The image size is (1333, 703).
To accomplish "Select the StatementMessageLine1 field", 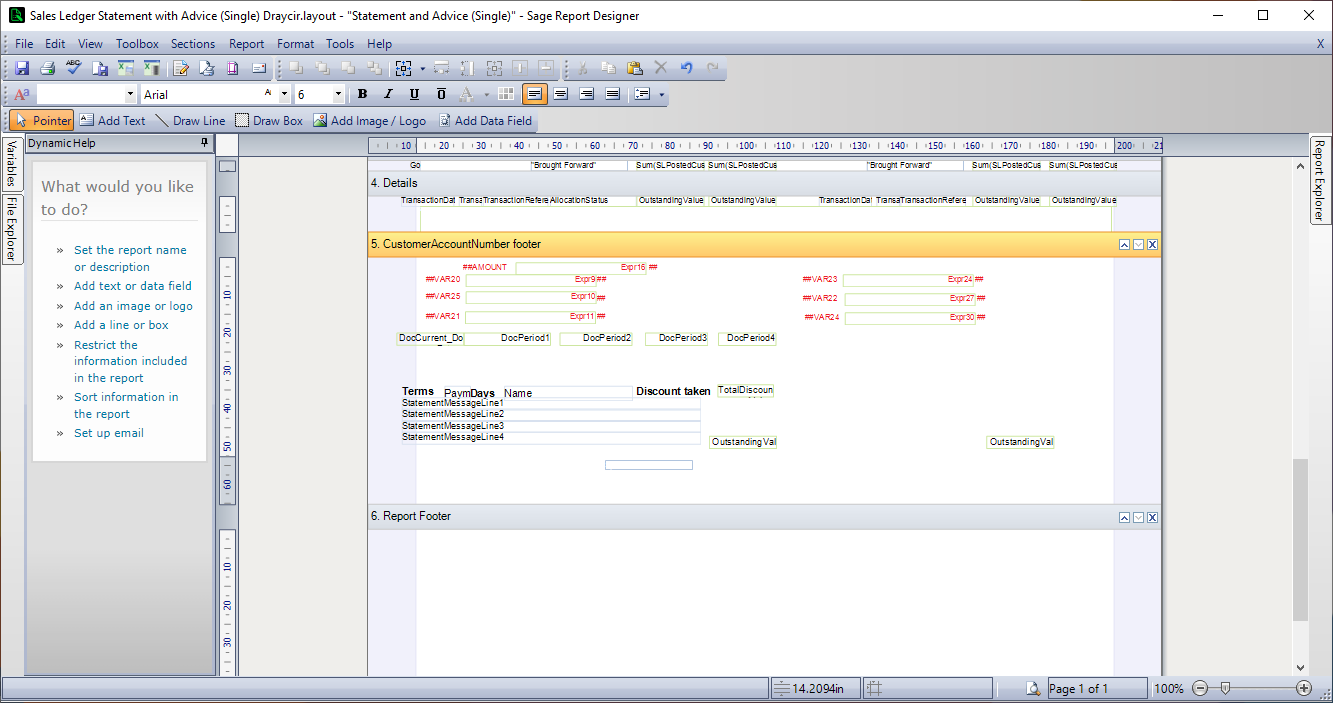I will coord(551,402).
